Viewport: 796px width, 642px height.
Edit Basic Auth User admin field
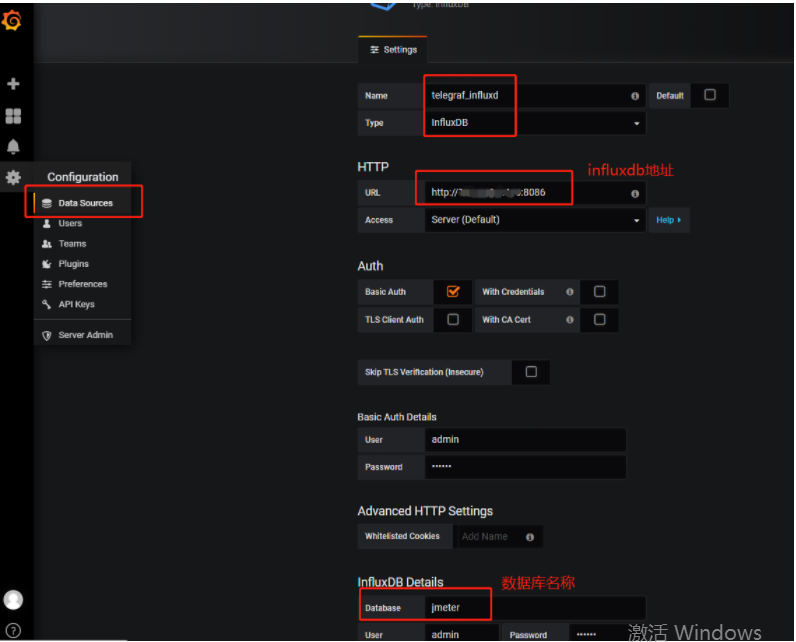coord(525,440)
